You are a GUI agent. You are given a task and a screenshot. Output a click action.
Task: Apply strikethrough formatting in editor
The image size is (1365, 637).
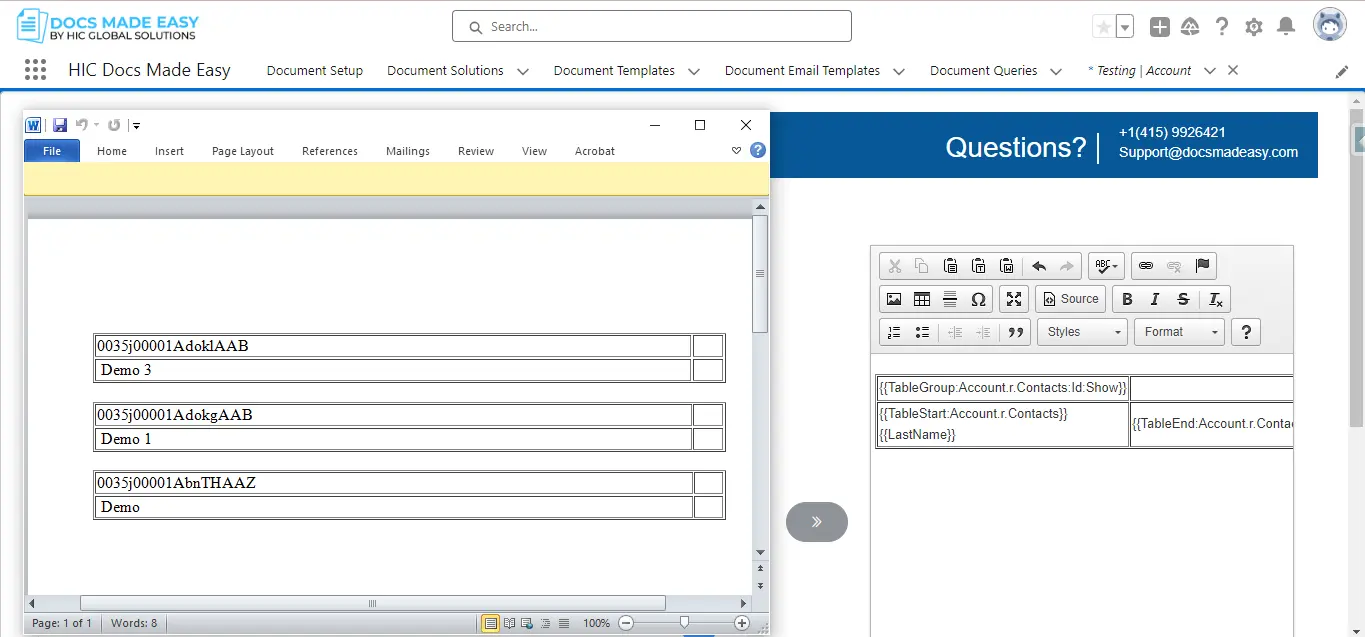tap(1183, 299)
